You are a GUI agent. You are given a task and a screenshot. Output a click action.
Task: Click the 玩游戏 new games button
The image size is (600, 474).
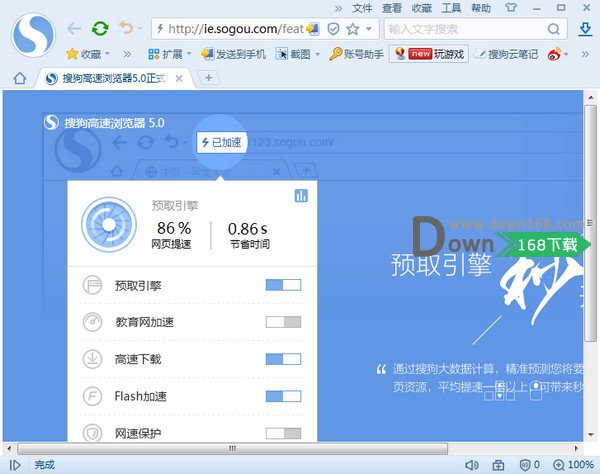click(429, 54)
